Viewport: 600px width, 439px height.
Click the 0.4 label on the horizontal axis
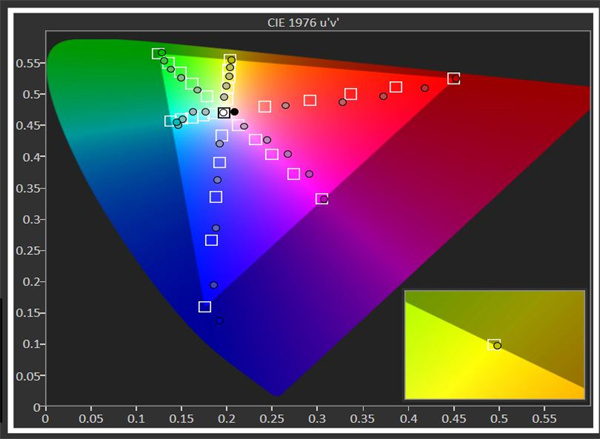pyautogui.click(x=408, y=418)
